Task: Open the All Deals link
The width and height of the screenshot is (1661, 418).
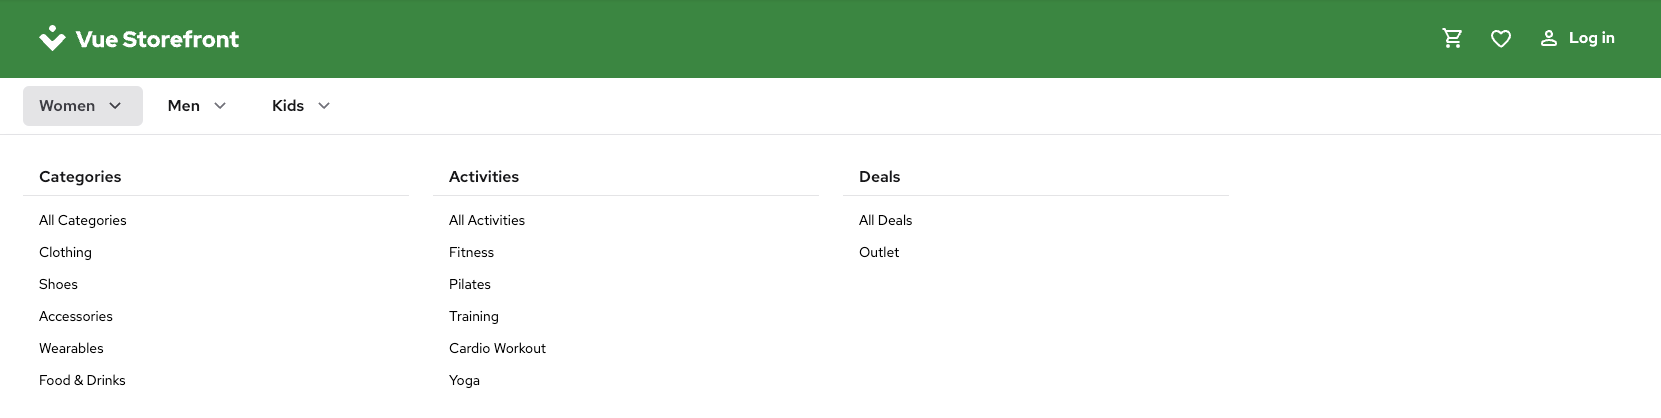Action: 885,221
